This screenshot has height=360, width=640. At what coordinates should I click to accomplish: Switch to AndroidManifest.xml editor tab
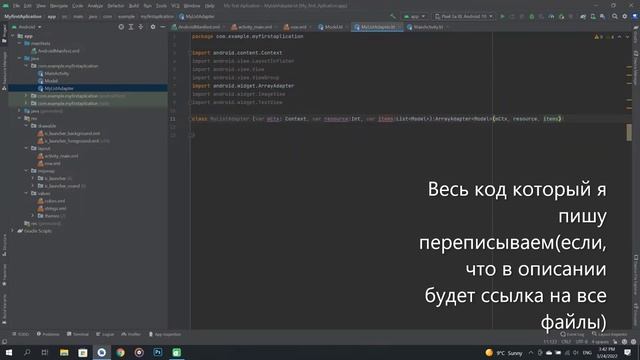point(198,27)
